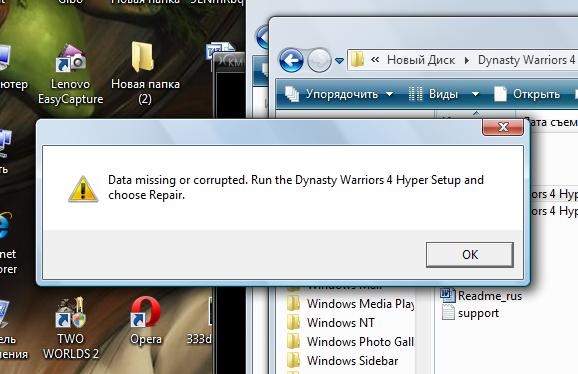
Task: Select Dynasty Warriors 4 breadcrumb in address bar
Action: 526,60
